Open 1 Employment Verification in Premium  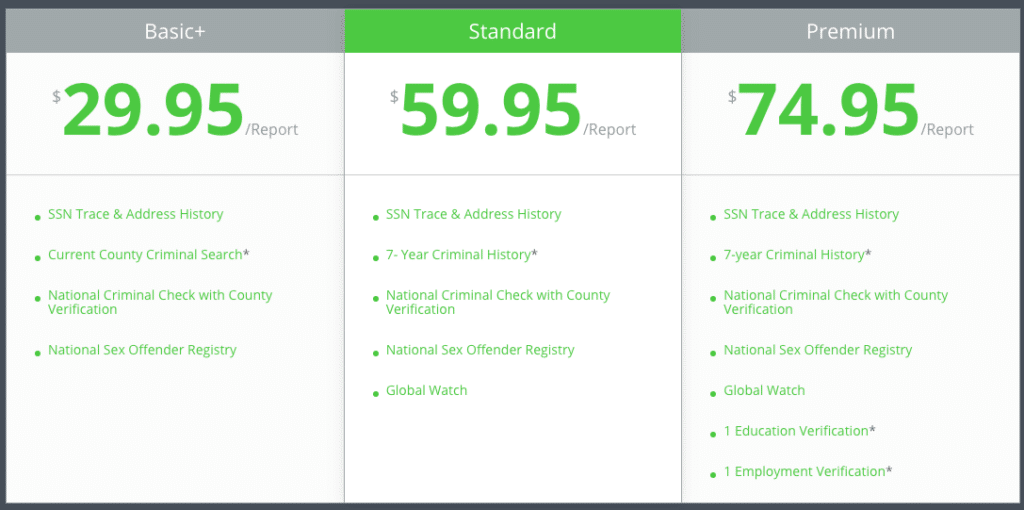808,471
